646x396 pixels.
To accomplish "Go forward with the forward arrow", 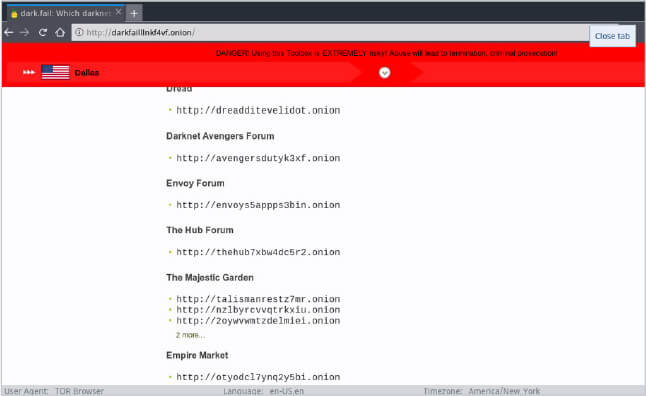I will coord(25,33).
